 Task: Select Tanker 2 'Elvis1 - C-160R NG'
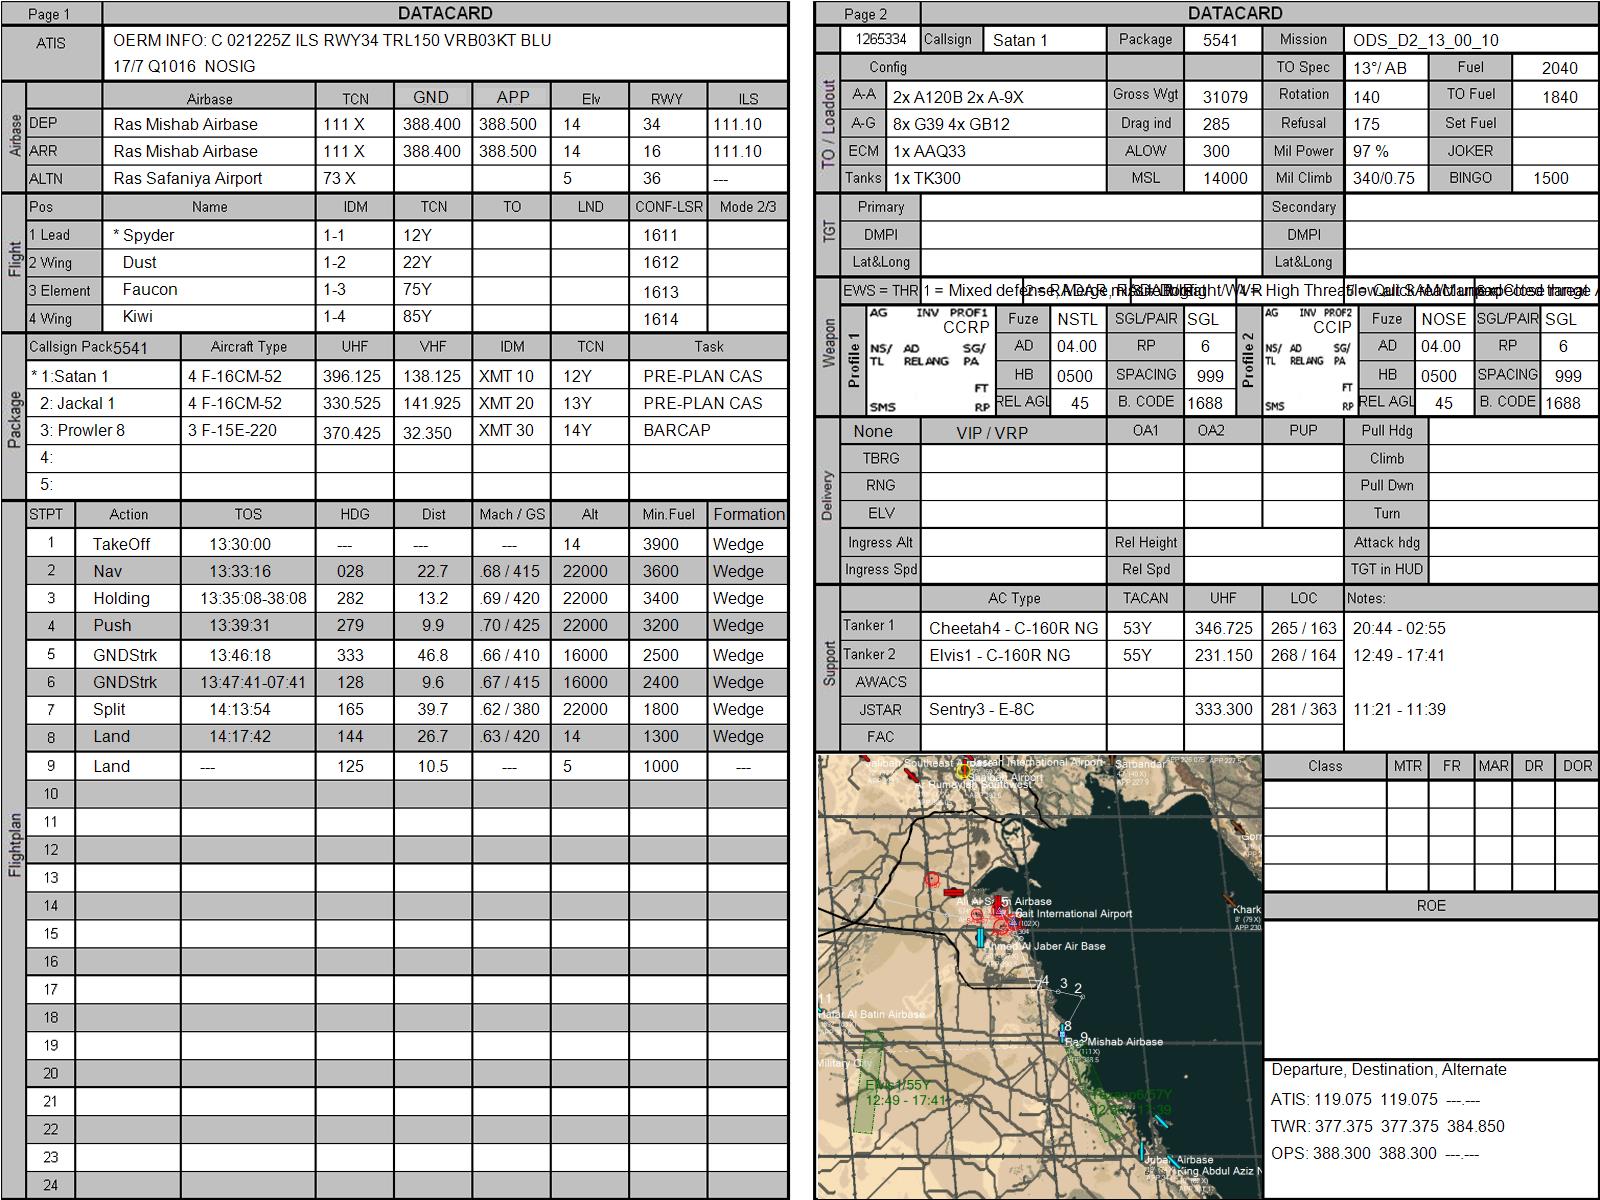point(999,655)
